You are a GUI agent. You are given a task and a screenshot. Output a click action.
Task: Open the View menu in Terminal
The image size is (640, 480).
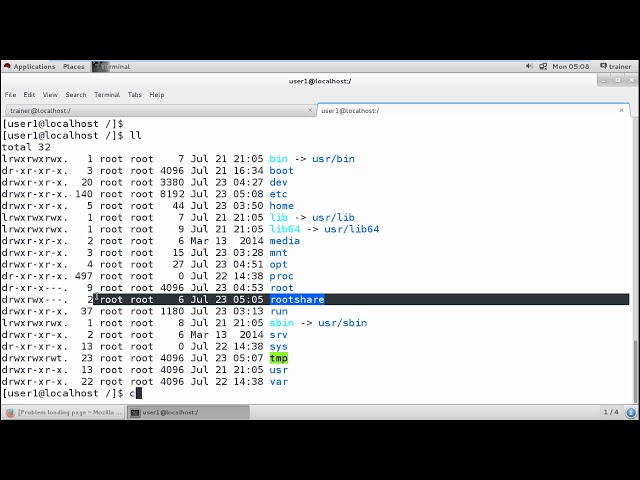pyautogui.click(x=50, y=95)
